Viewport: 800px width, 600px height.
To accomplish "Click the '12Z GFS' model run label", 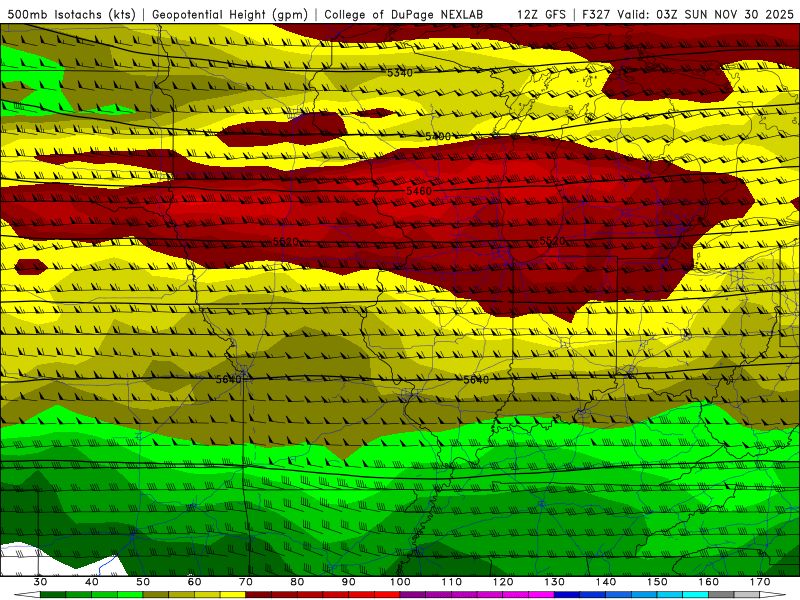I will pyautogui.click(x=541, y=14).
